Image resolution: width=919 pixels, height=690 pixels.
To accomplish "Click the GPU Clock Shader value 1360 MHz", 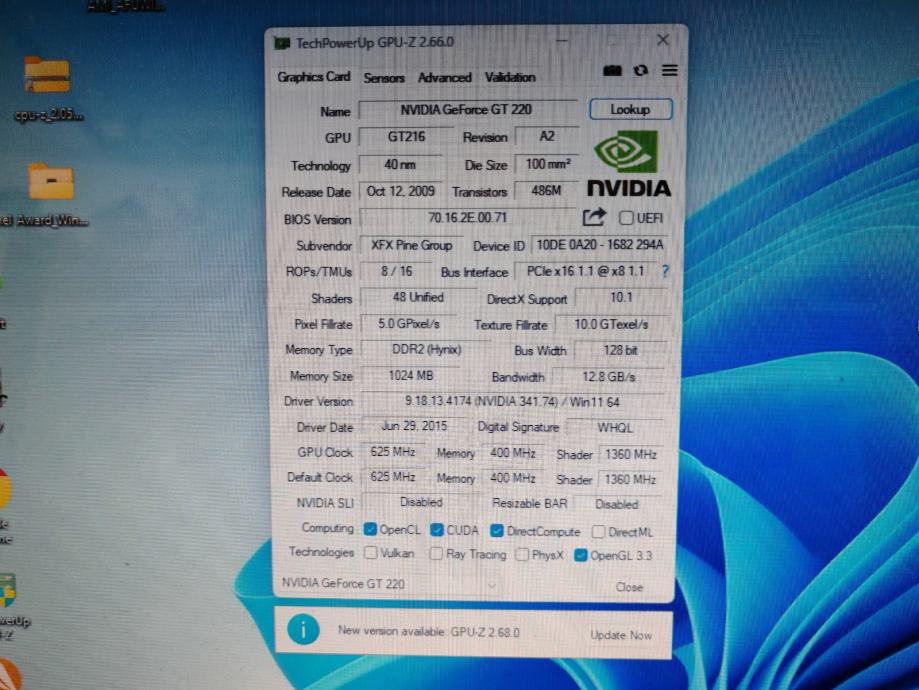I will click(630, 454).
